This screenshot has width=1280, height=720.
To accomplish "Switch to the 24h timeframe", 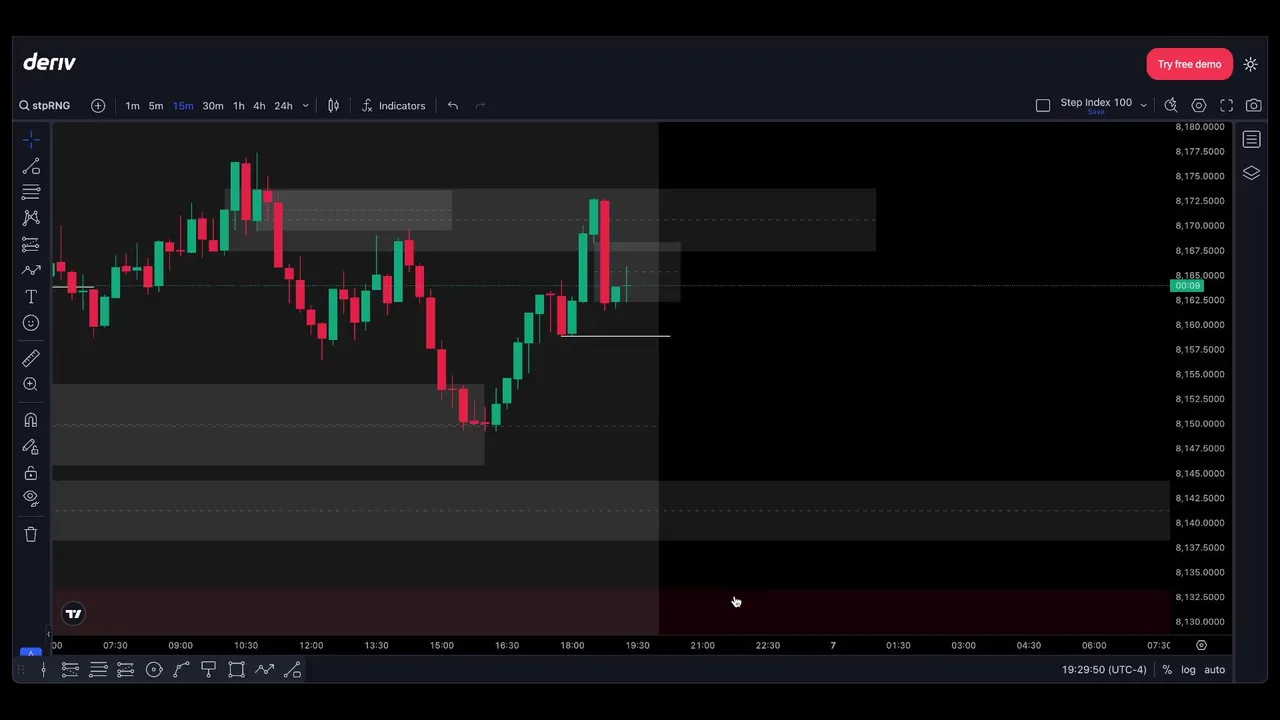I will 284,106.
